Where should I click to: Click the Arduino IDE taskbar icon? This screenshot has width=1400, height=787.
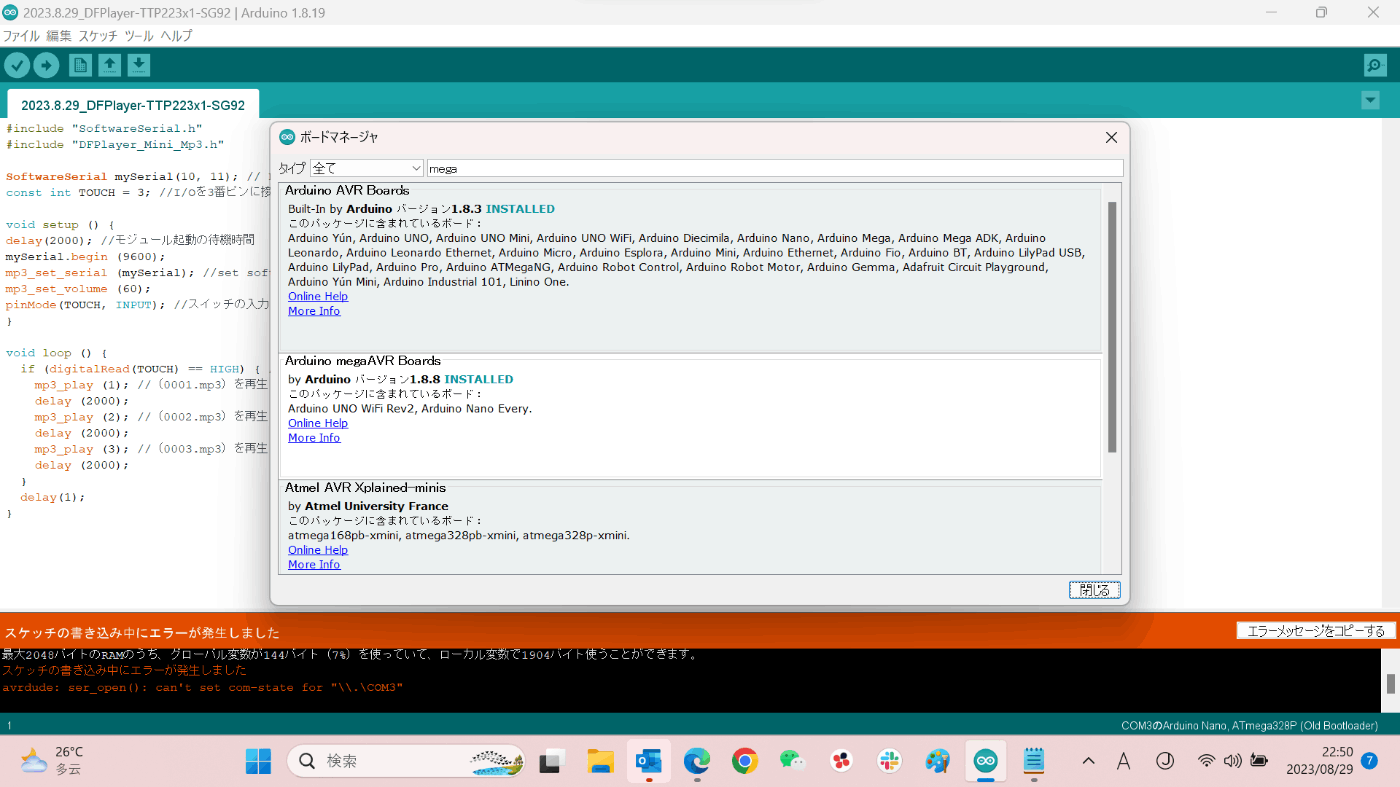986,761
